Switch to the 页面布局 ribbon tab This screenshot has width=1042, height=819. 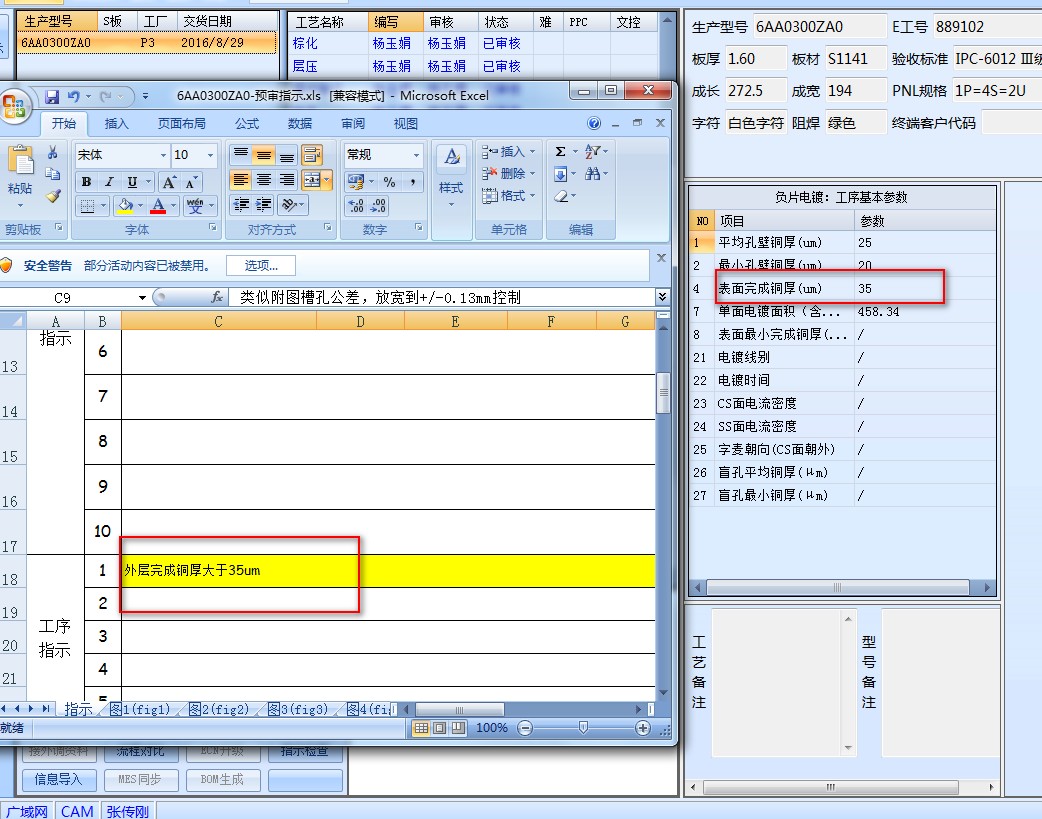[181, 124]
